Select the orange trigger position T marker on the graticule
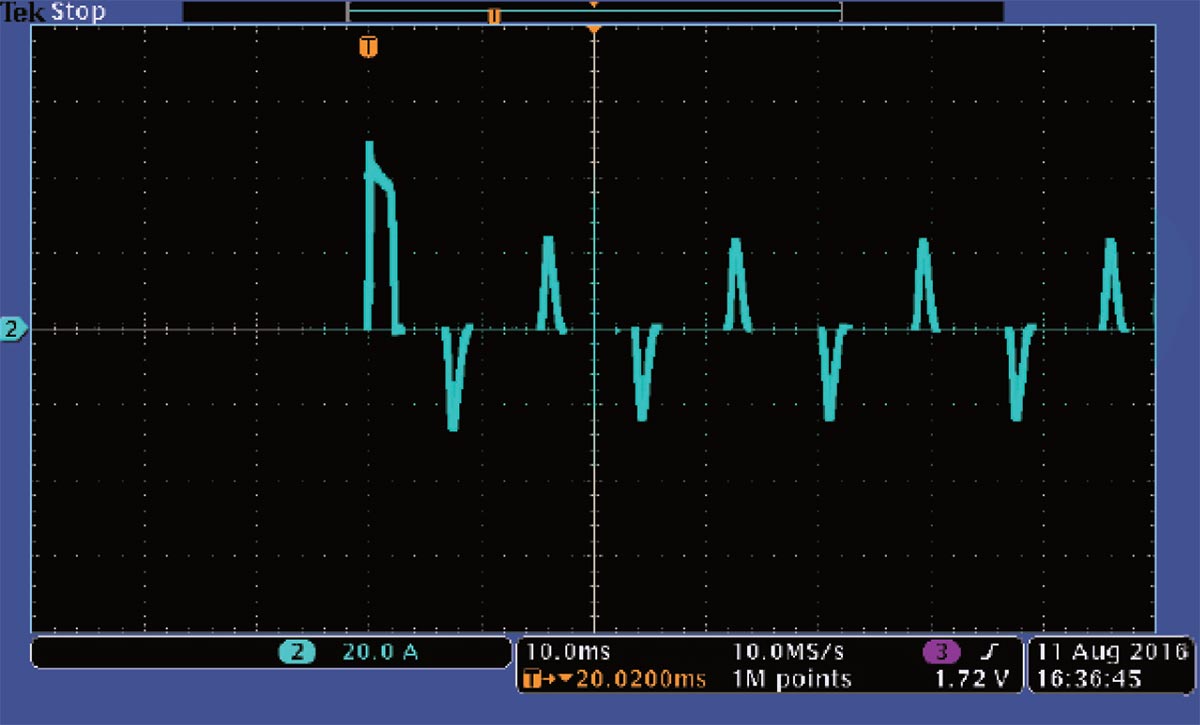The image size is (1200, 725). click(x=369, y=47)
